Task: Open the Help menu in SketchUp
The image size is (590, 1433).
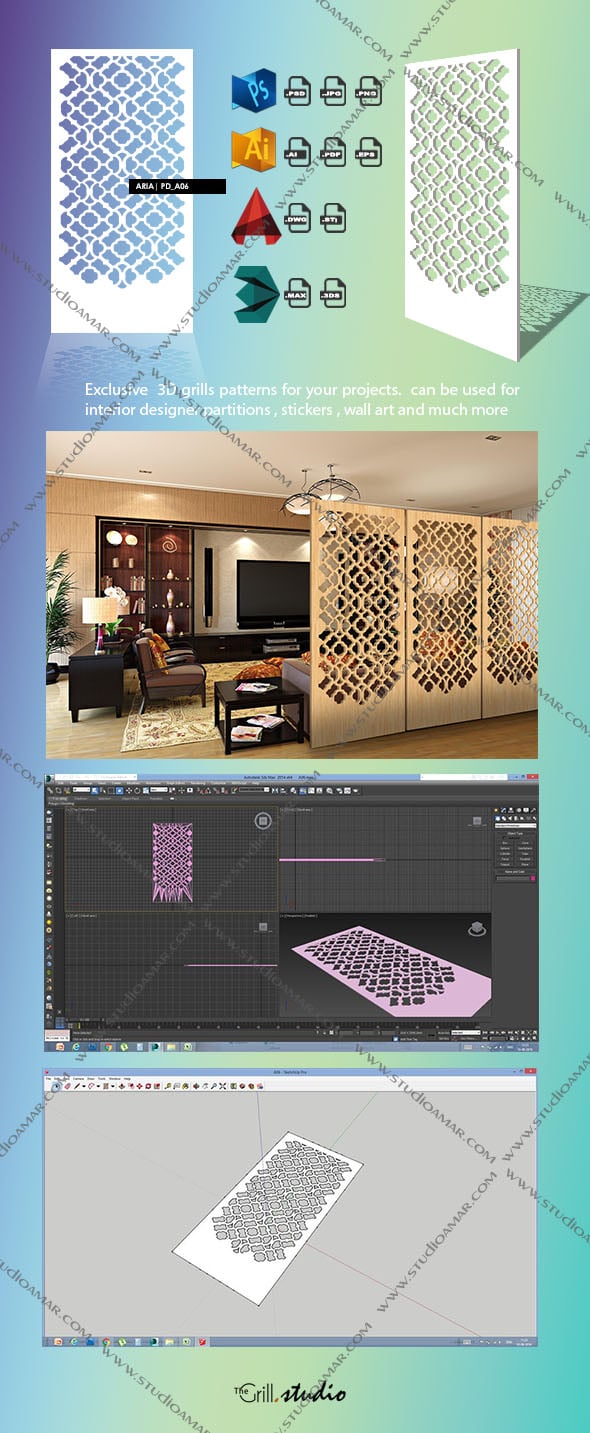Action: [x=127, y=1079]
